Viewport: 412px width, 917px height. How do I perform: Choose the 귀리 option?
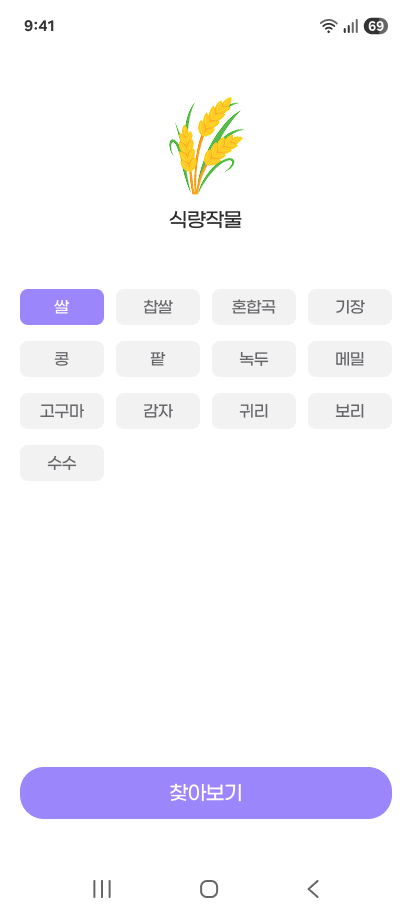tap(254, 411)
